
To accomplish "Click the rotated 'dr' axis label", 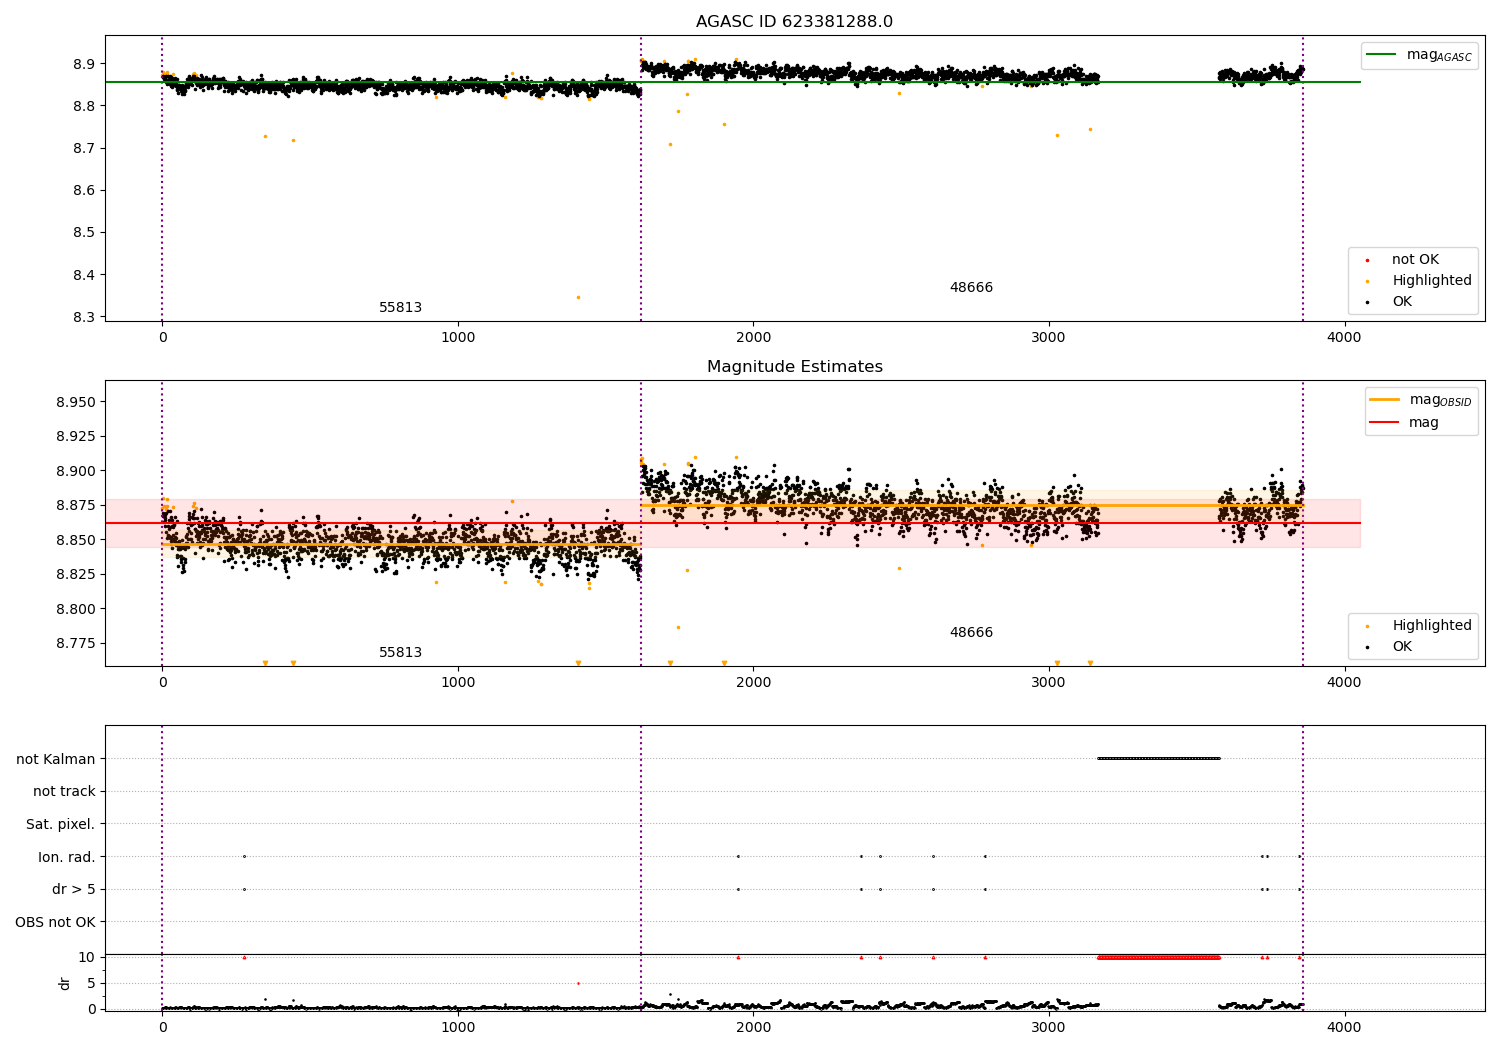I will tap(65, 983).
